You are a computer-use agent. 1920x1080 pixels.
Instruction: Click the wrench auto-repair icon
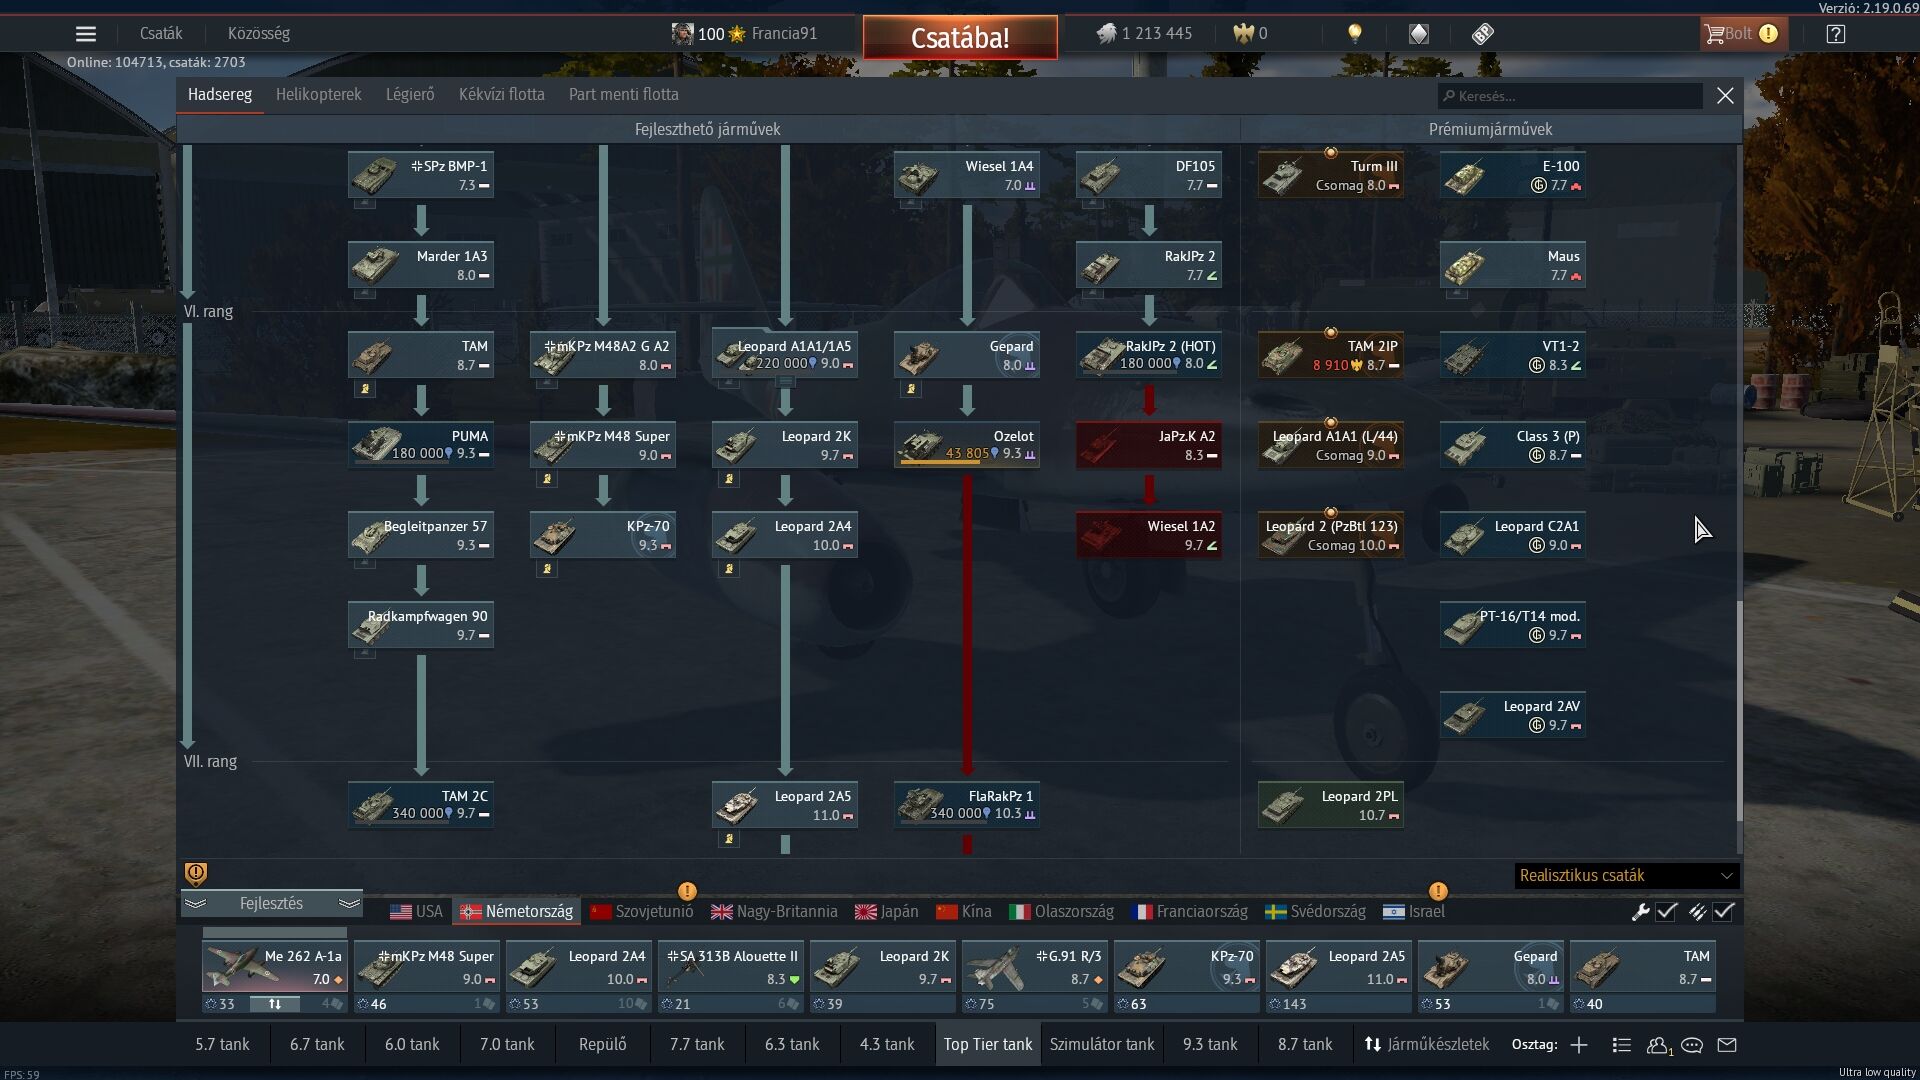[x=1640, y=912]
